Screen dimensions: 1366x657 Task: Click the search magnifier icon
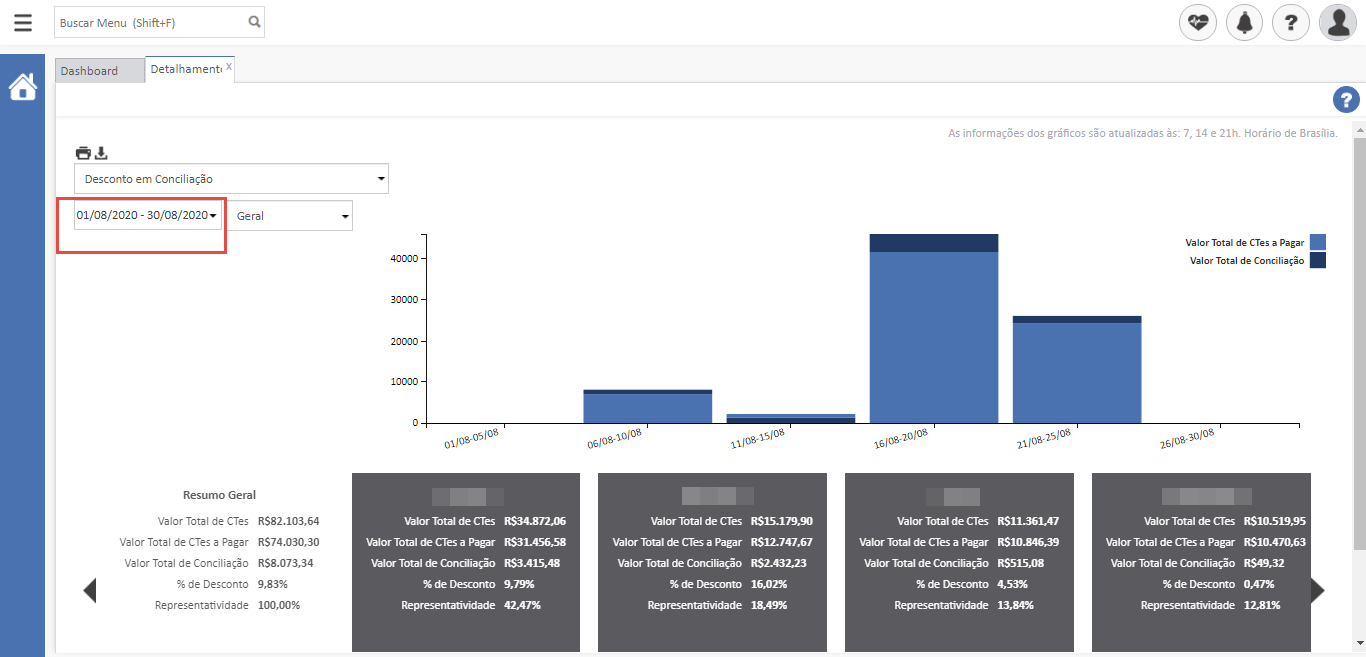pyautogui.click(x=254, y=22)
